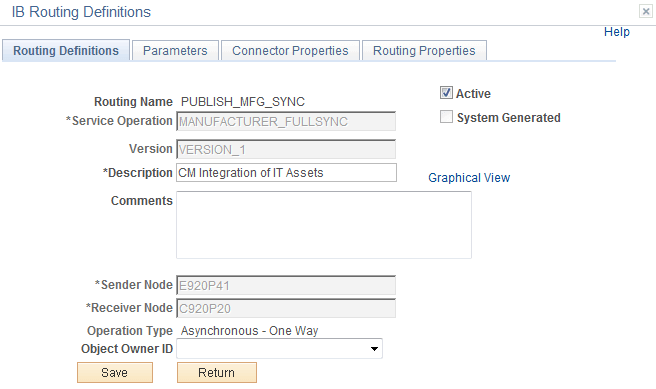
Task: Click the Object Owner ID label
Action: point(127,349)
